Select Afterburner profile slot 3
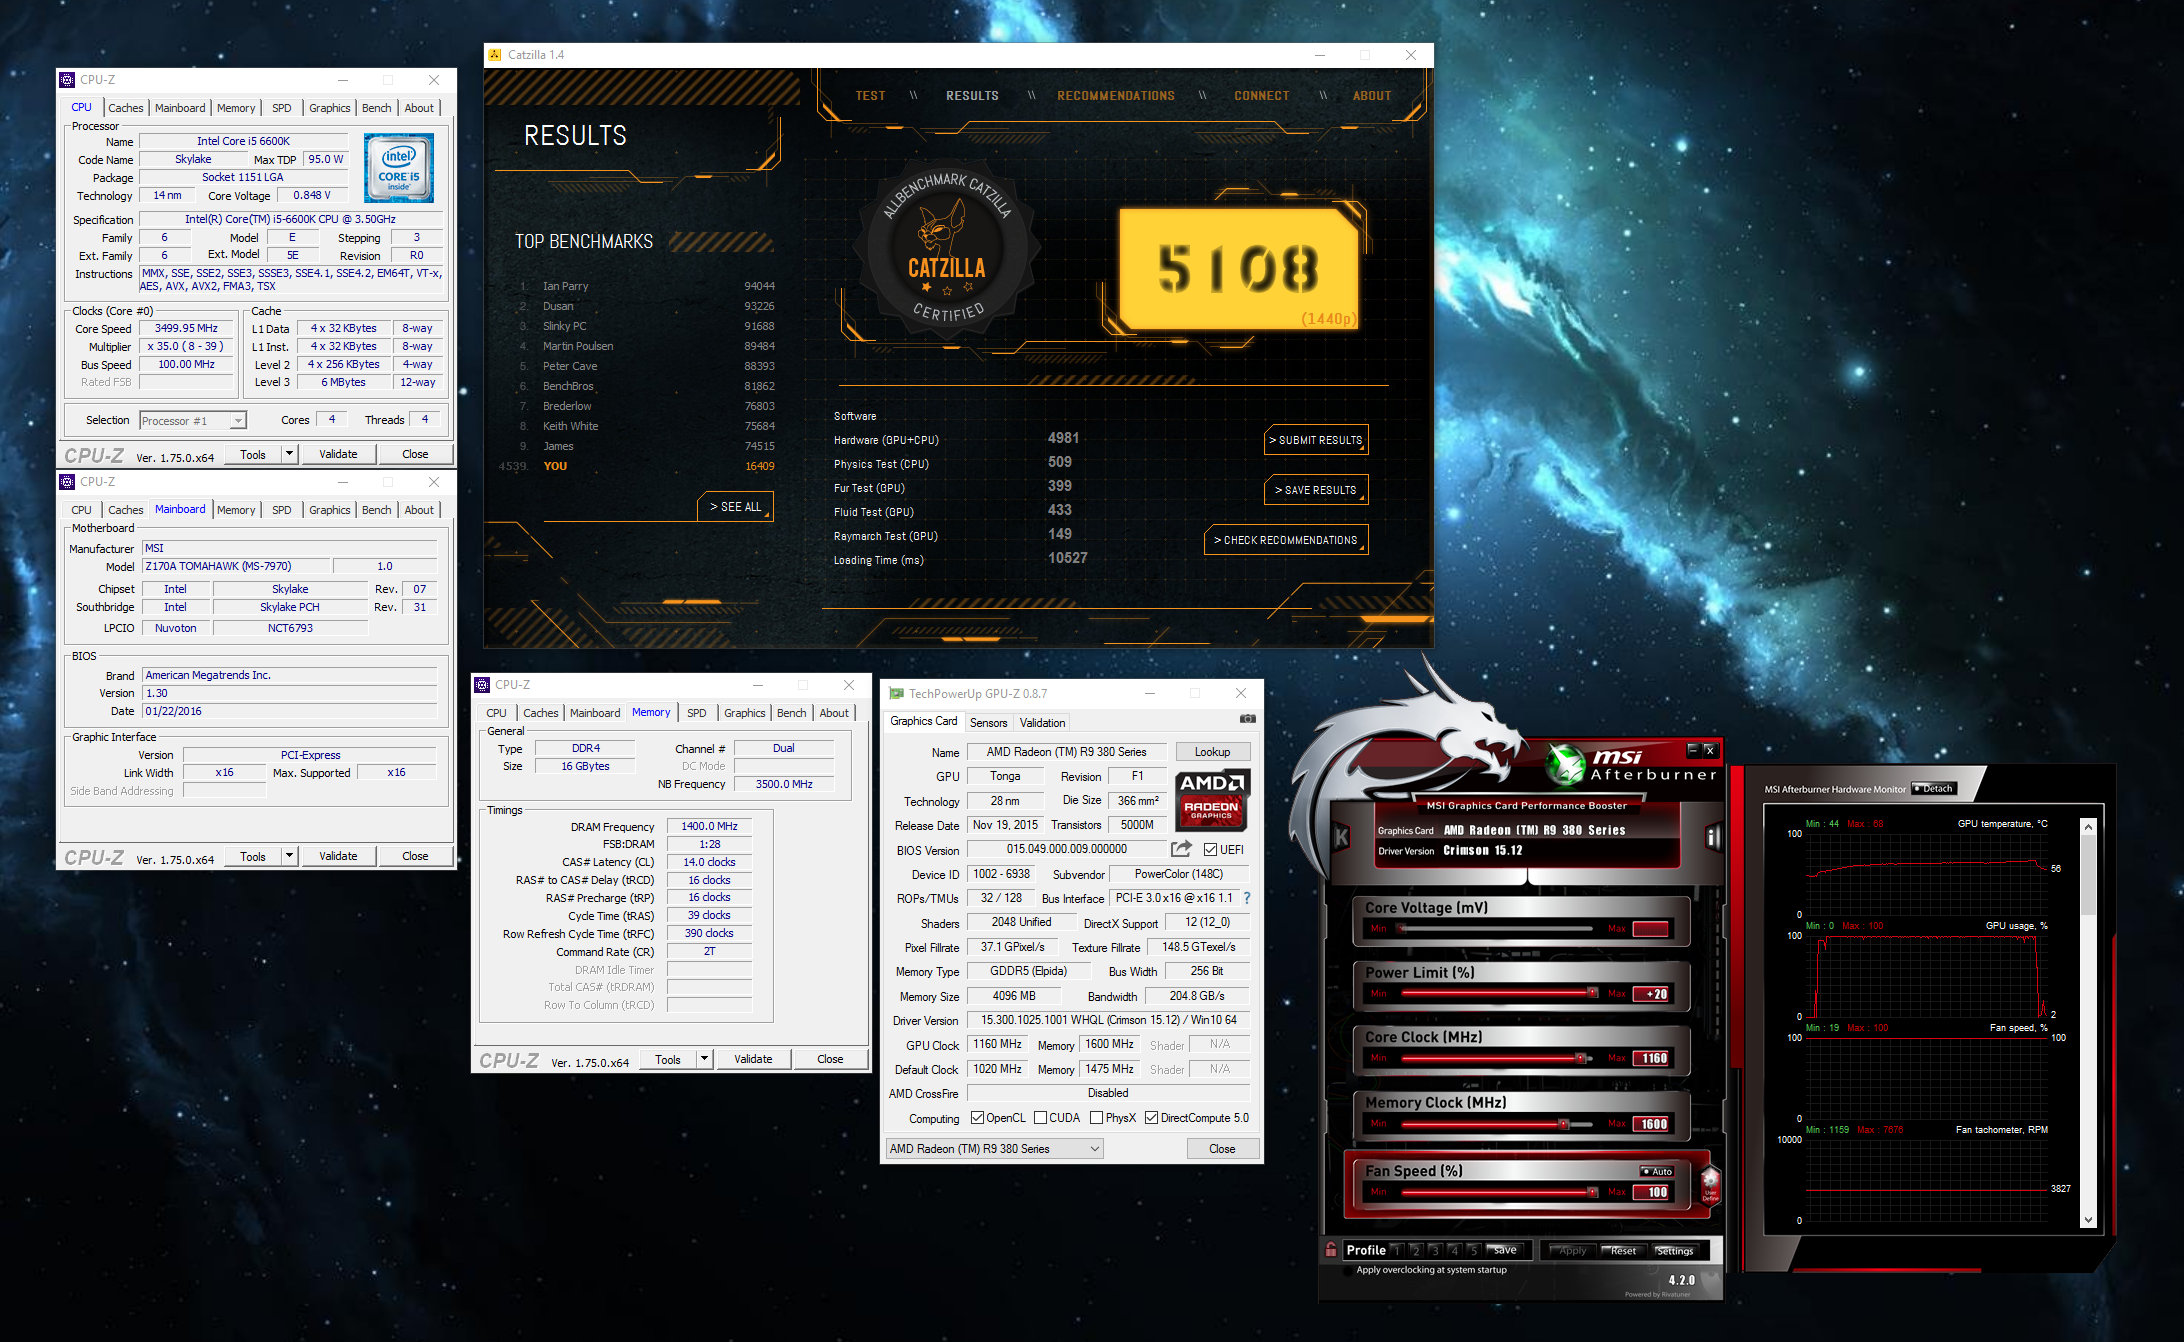2184x1342 pixels. pos(1435,1250)
